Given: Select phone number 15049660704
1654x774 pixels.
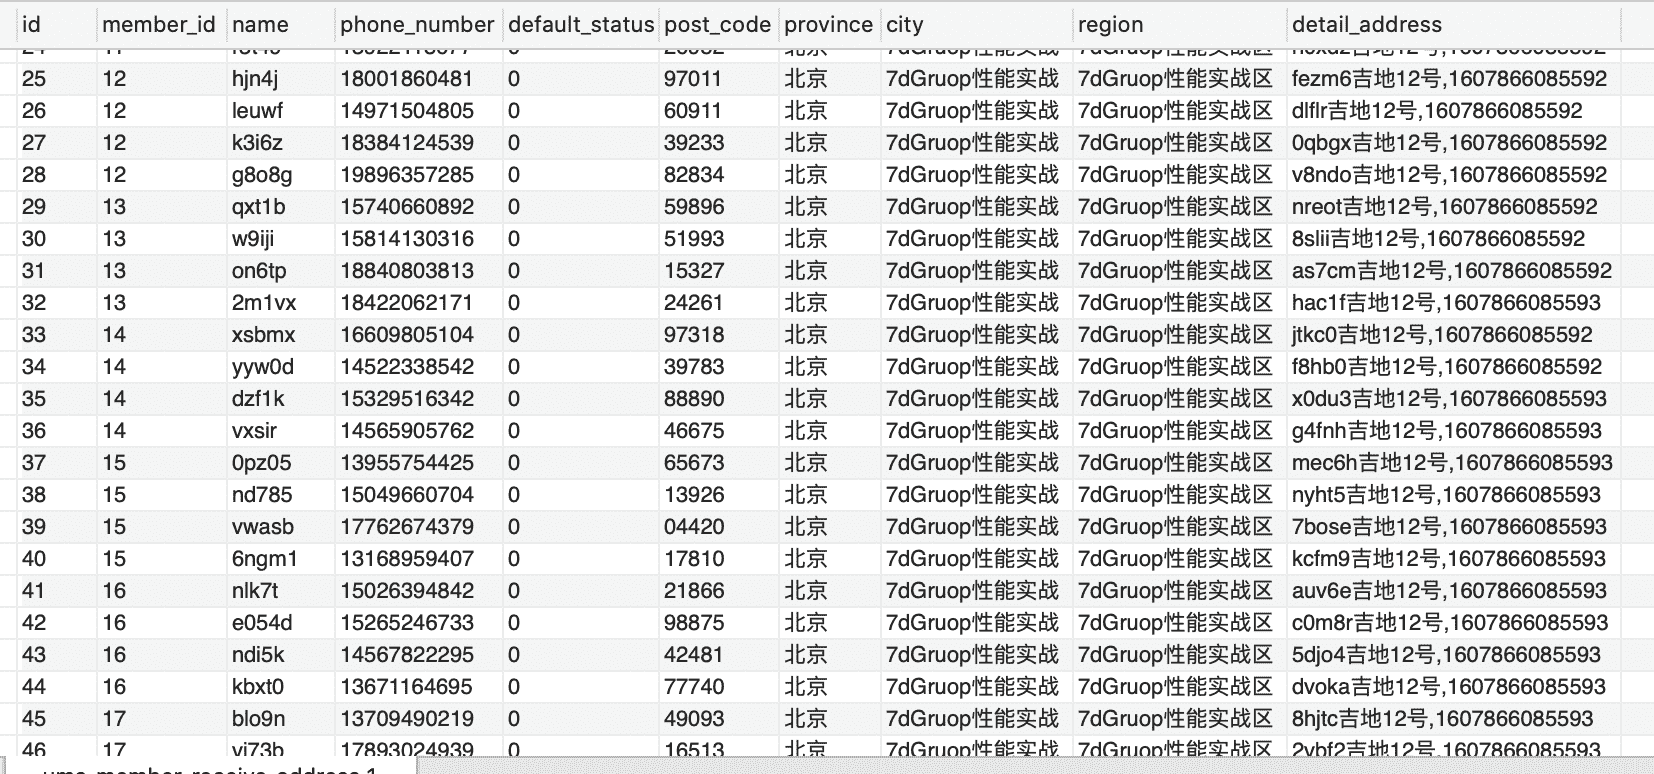Looking at the screenshot, I should tap(407, 495).
